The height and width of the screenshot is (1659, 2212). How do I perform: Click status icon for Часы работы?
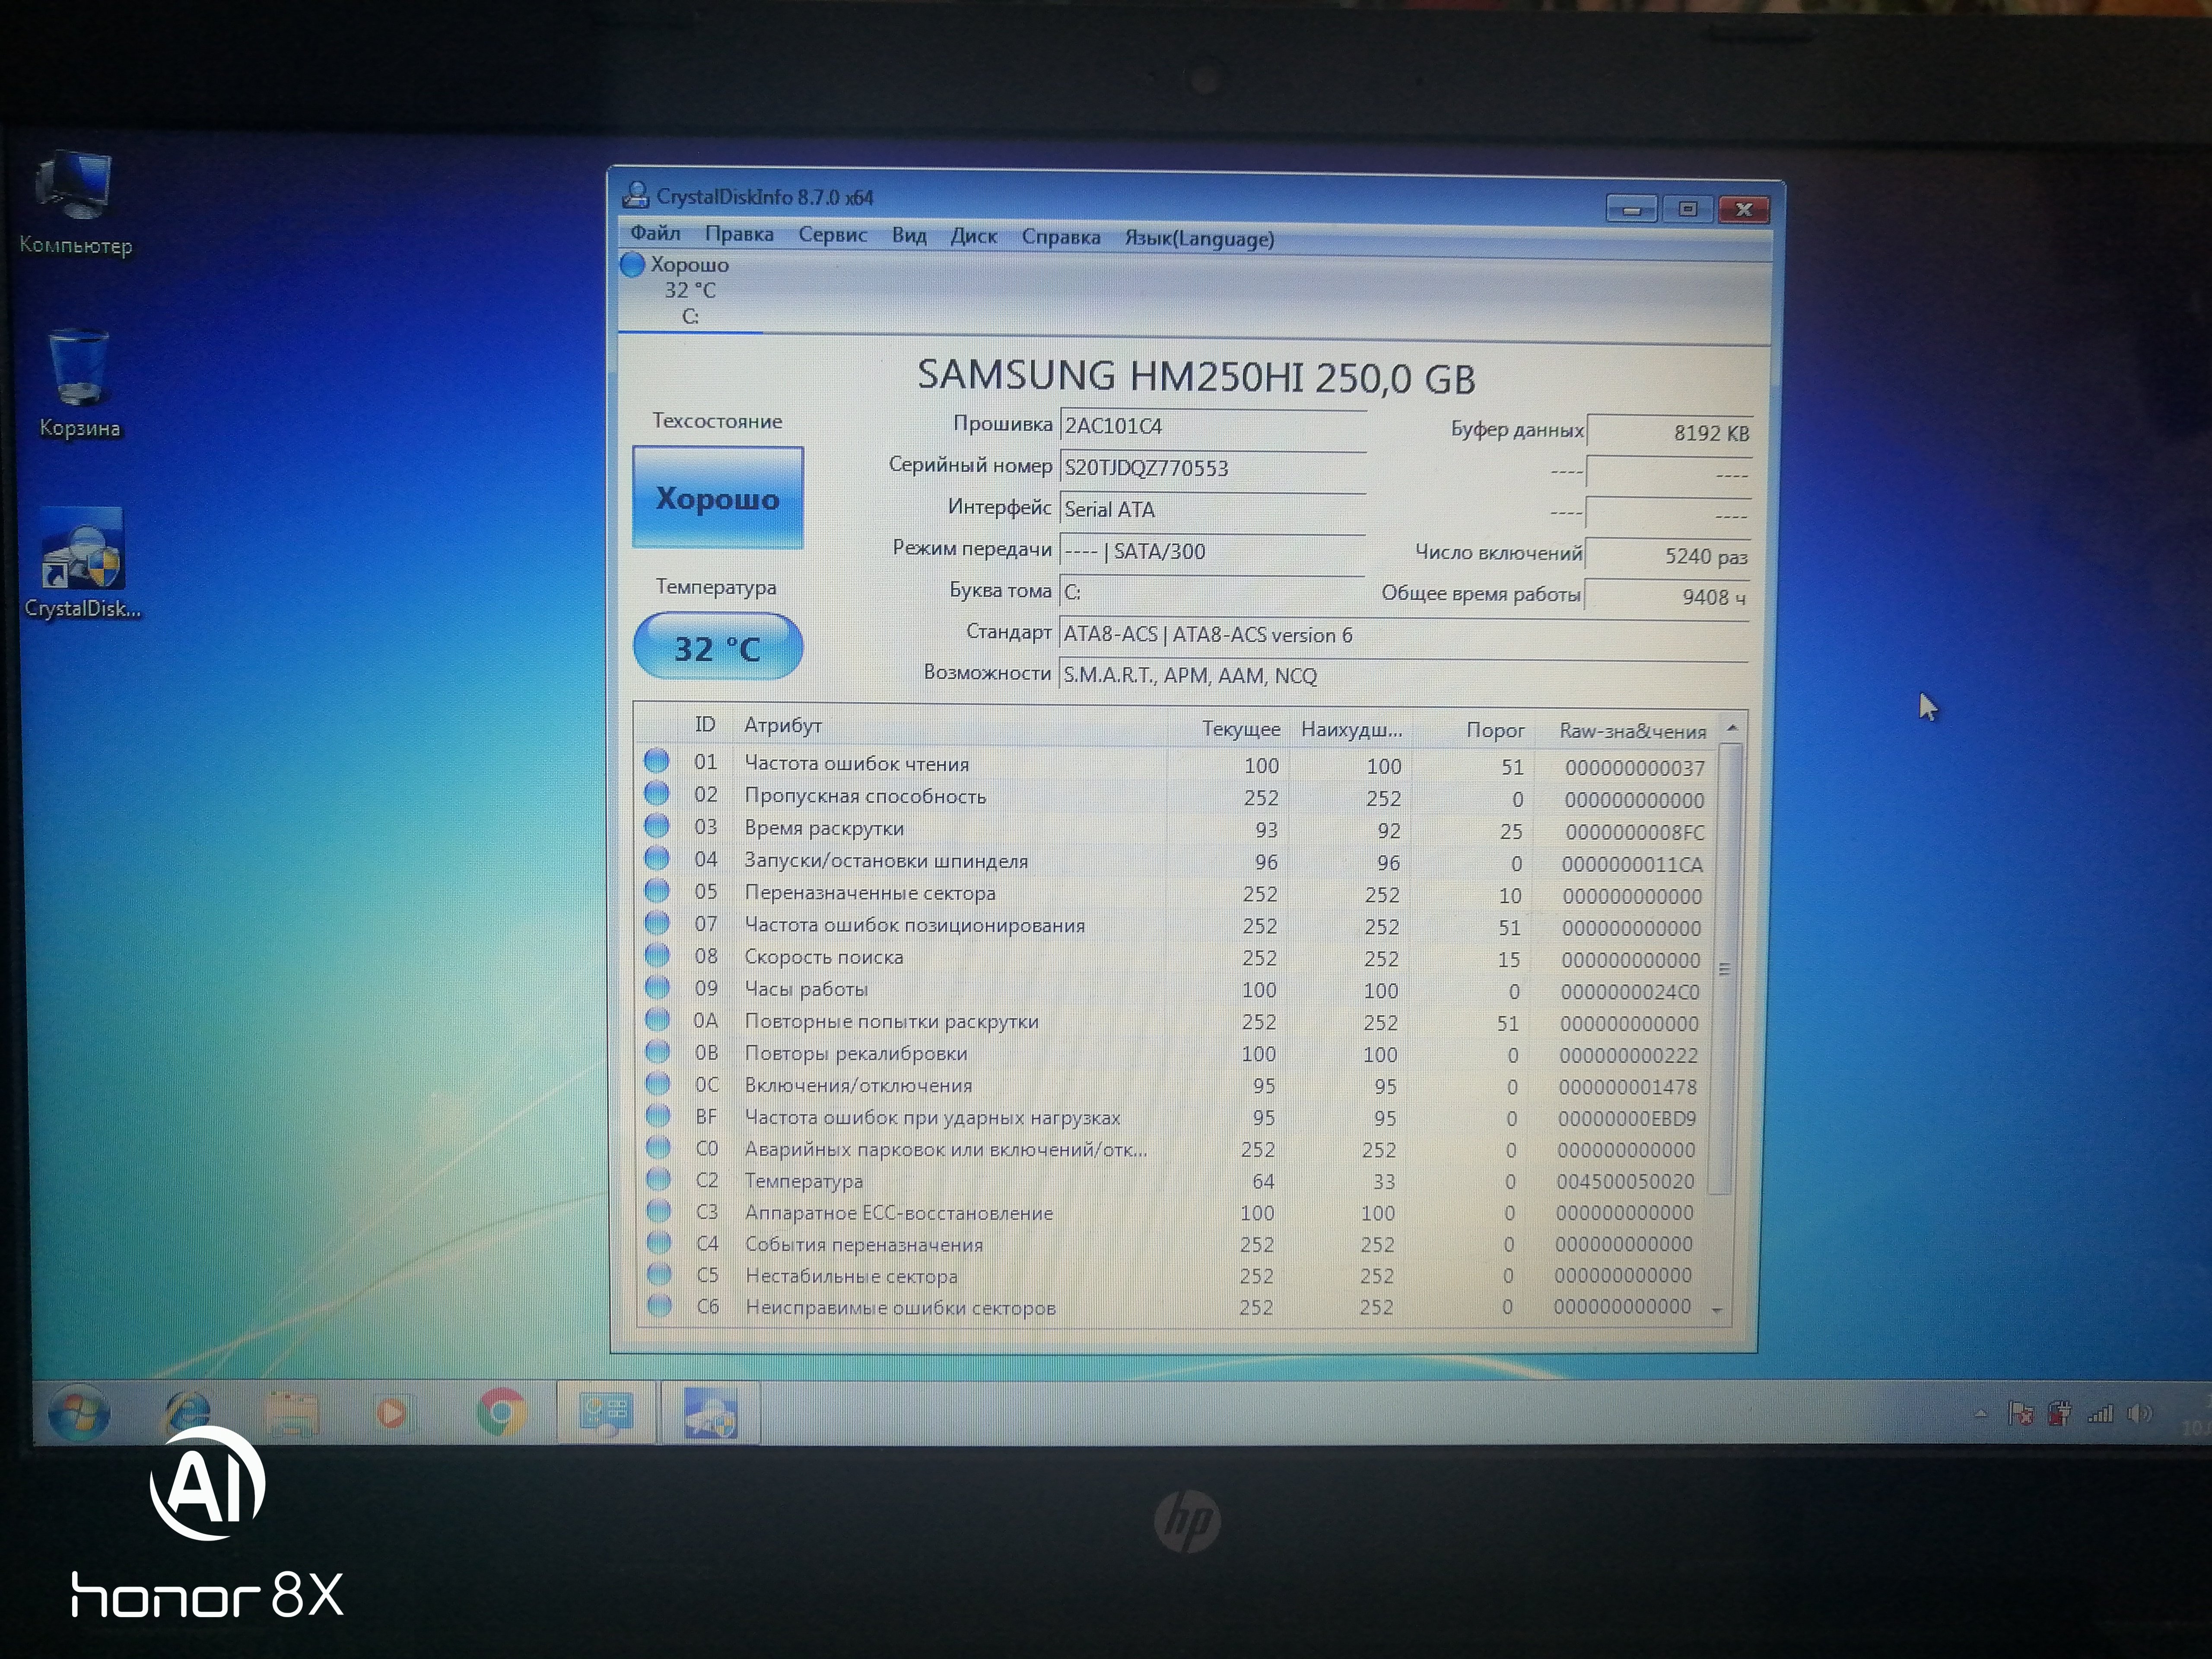[x=657, y=987]
